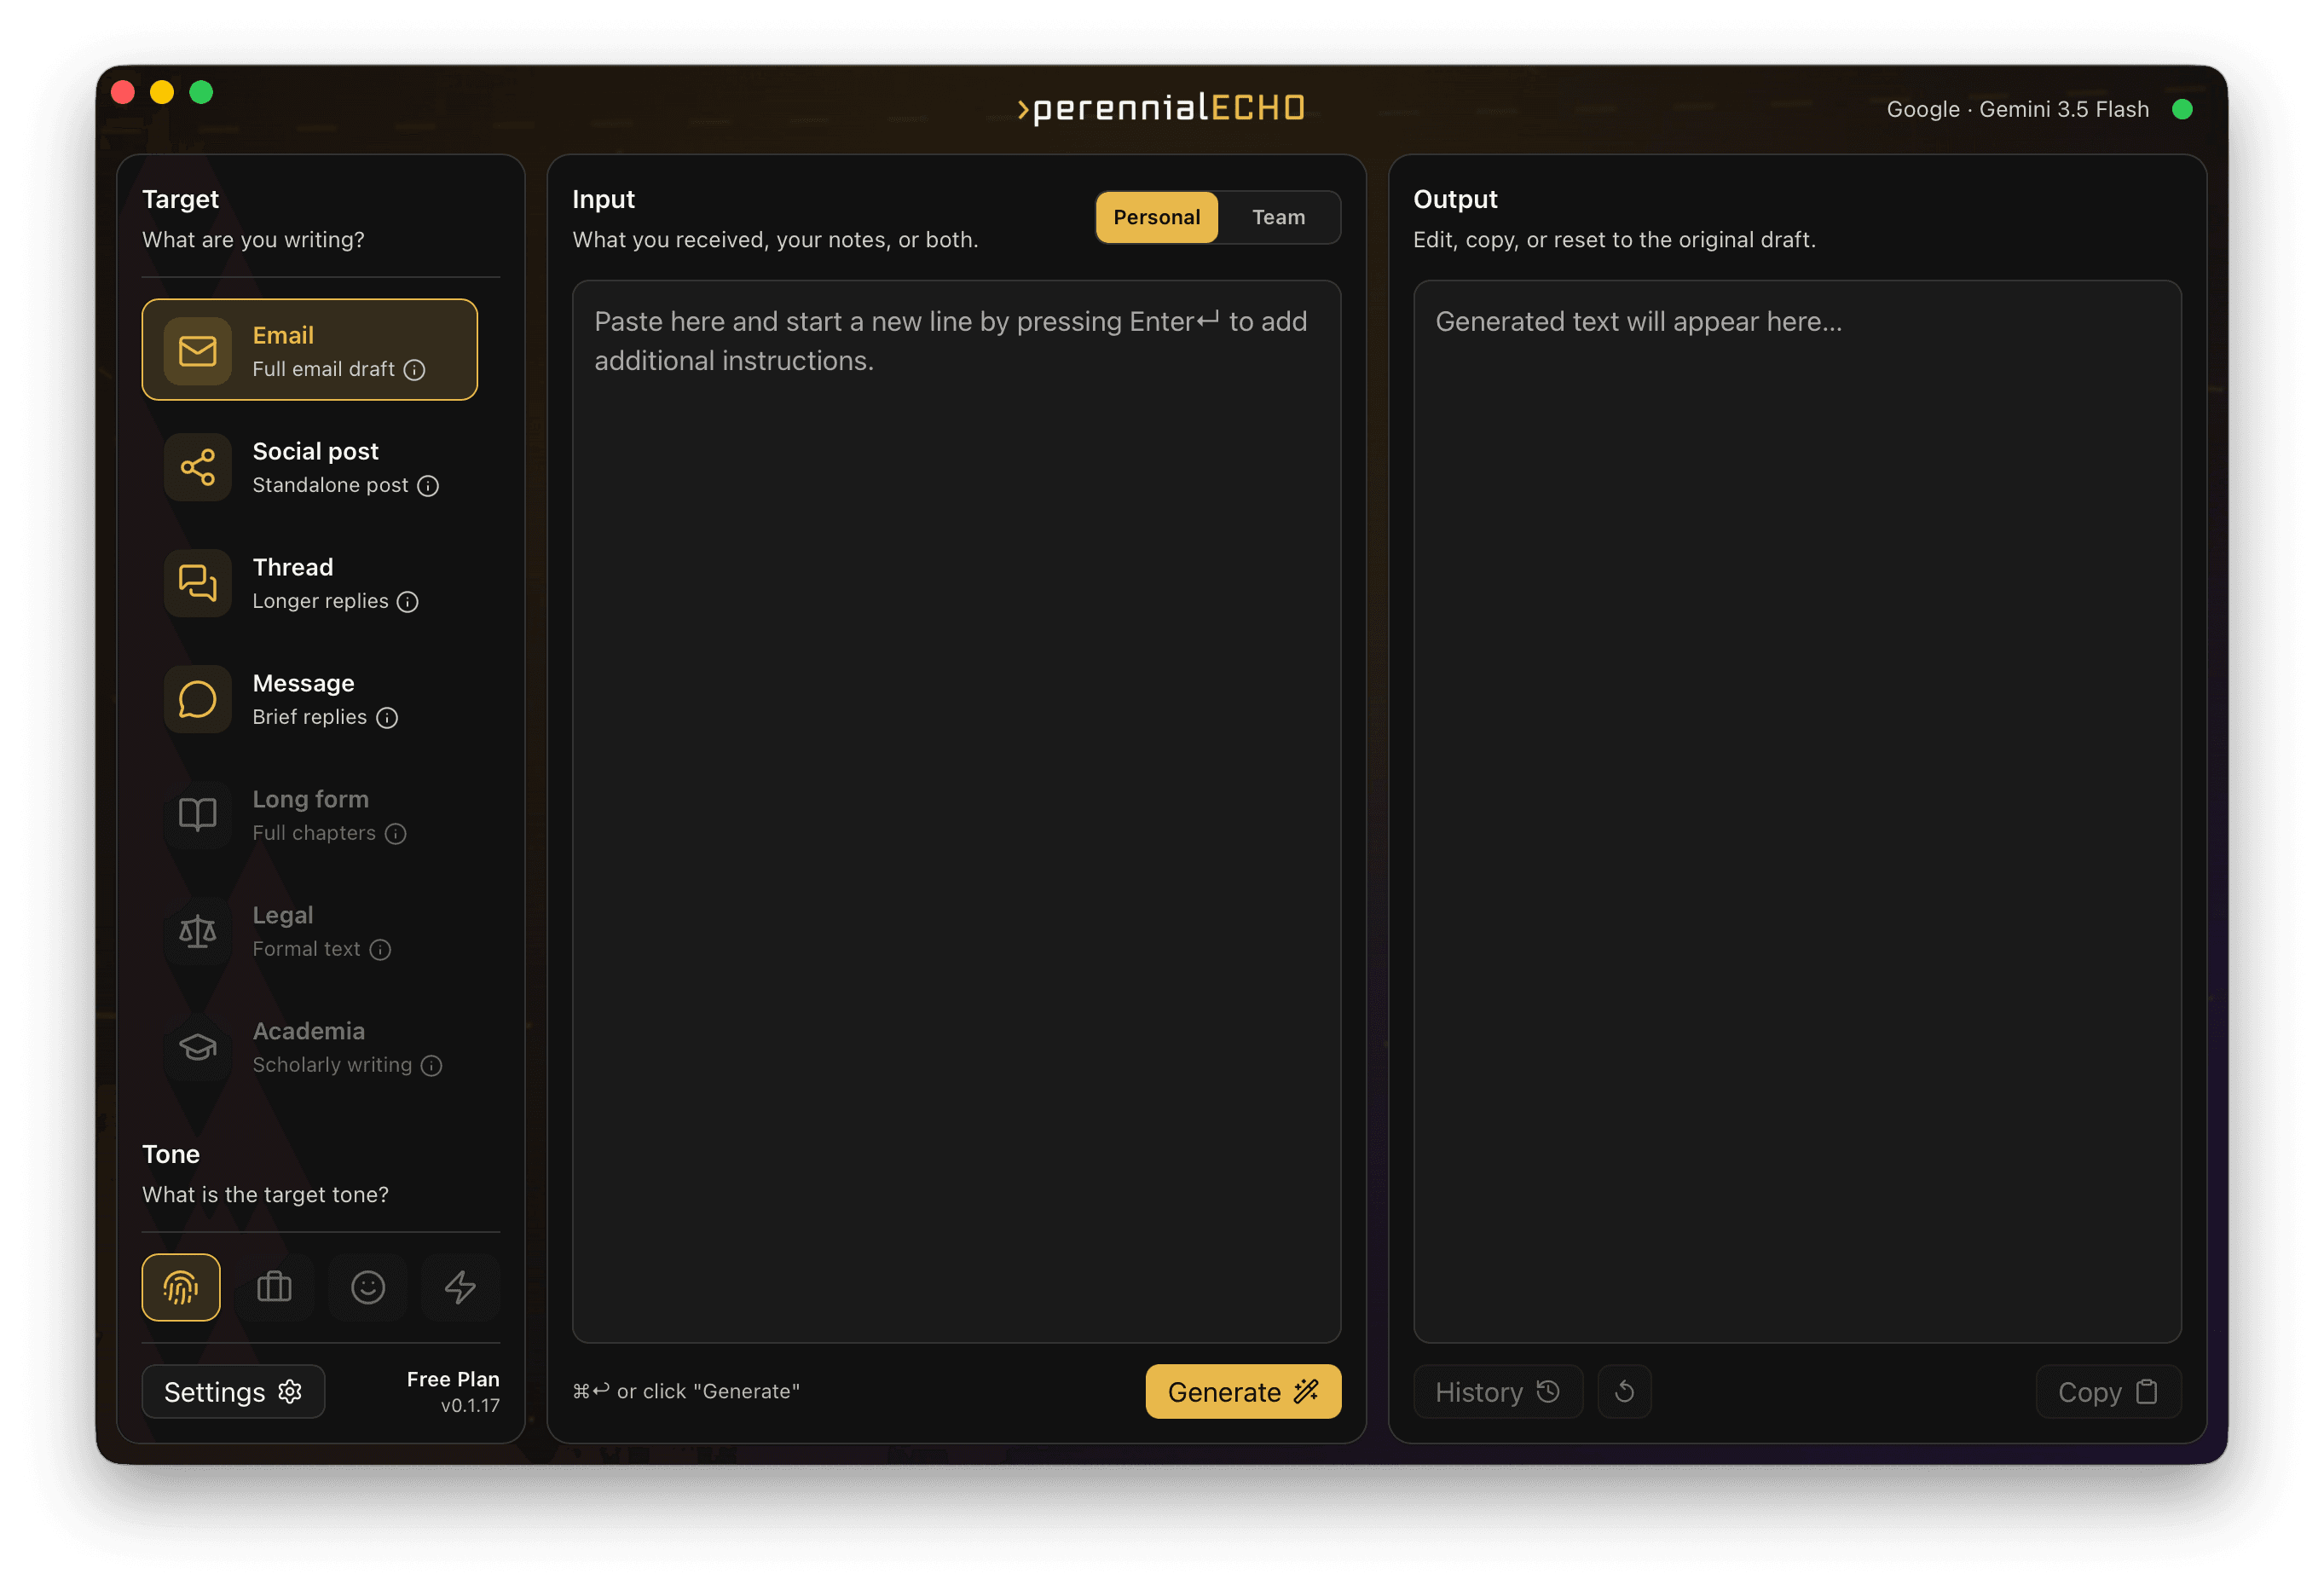Select the Long form target title
This screenshot has height=1591, width=2324.
click(x=310, y=799)
